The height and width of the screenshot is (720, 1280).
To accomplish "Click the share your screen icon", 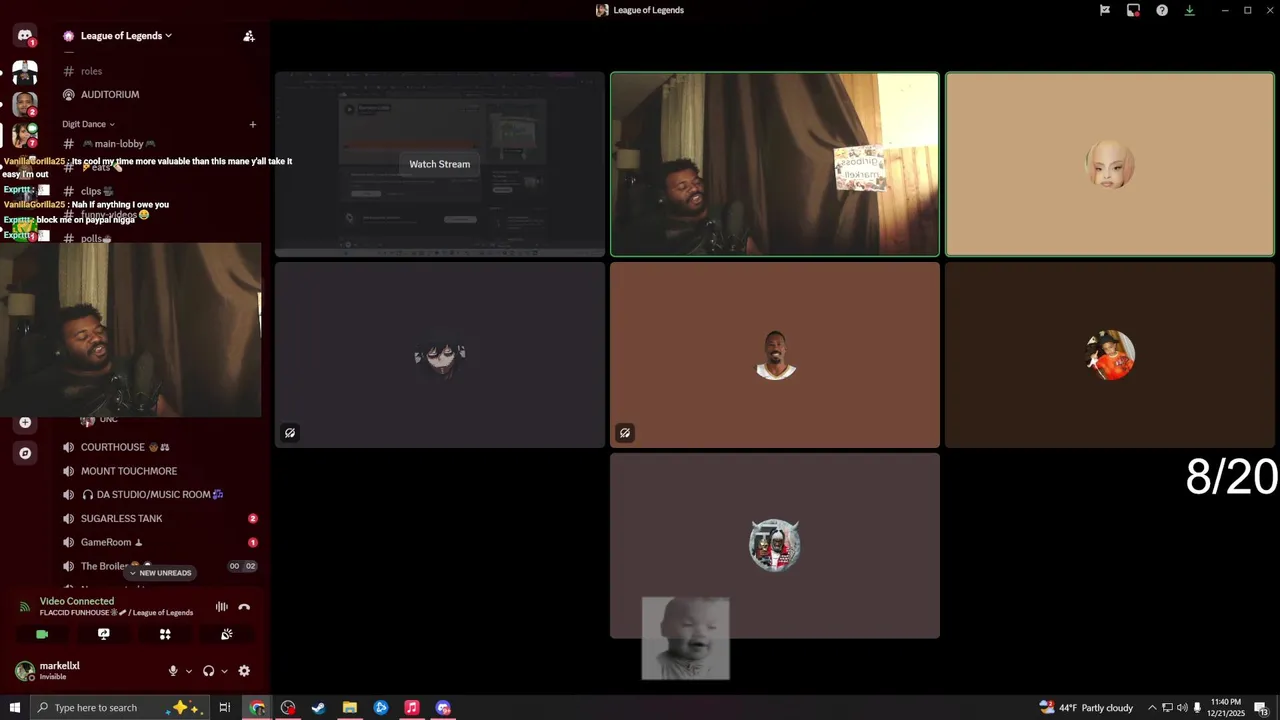I will click(x=103, y=634).
